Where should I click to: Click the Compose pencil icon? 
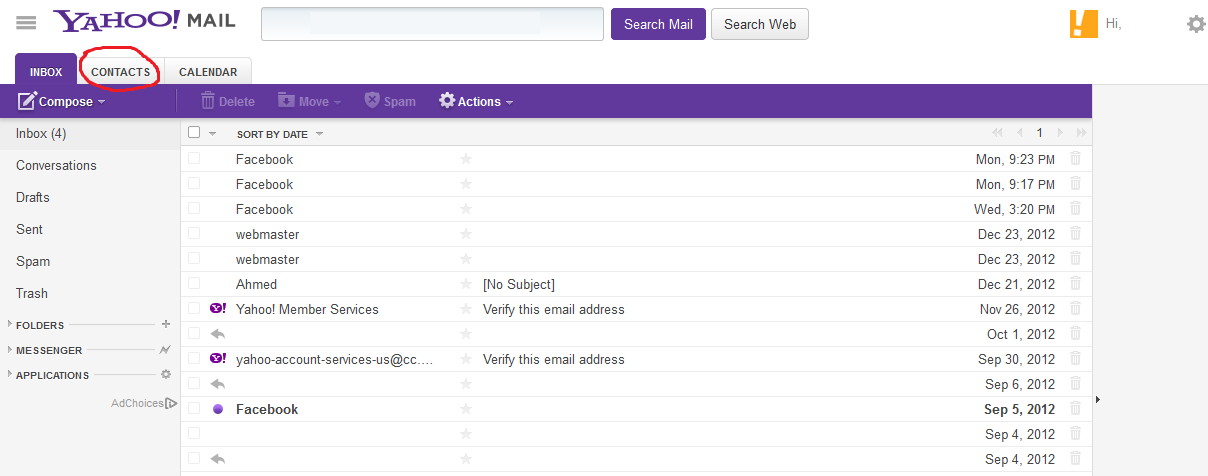[27, 101]
